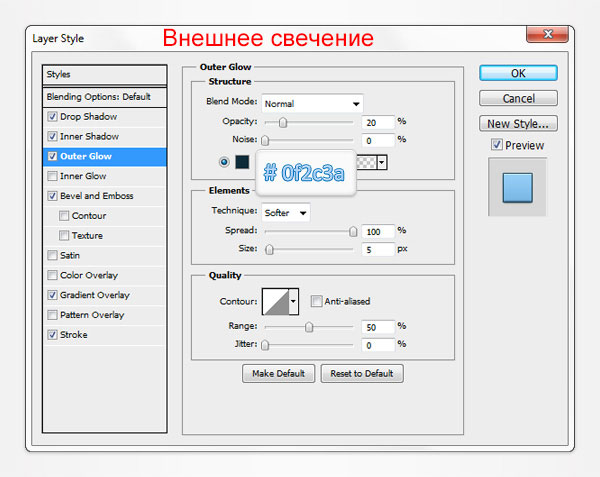Enable the Color Overlay checkbox
The width and height of the screenshot is (600, 477).
point(52,275)
